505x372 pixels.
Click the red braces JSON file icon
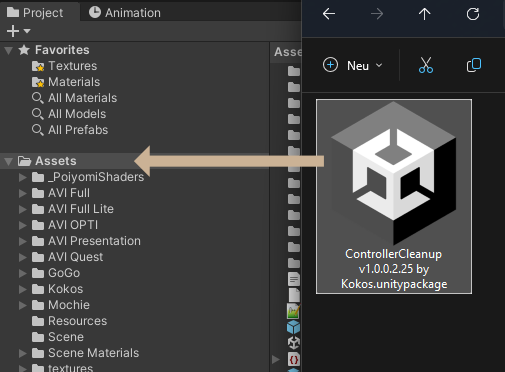tap(294, 359)
